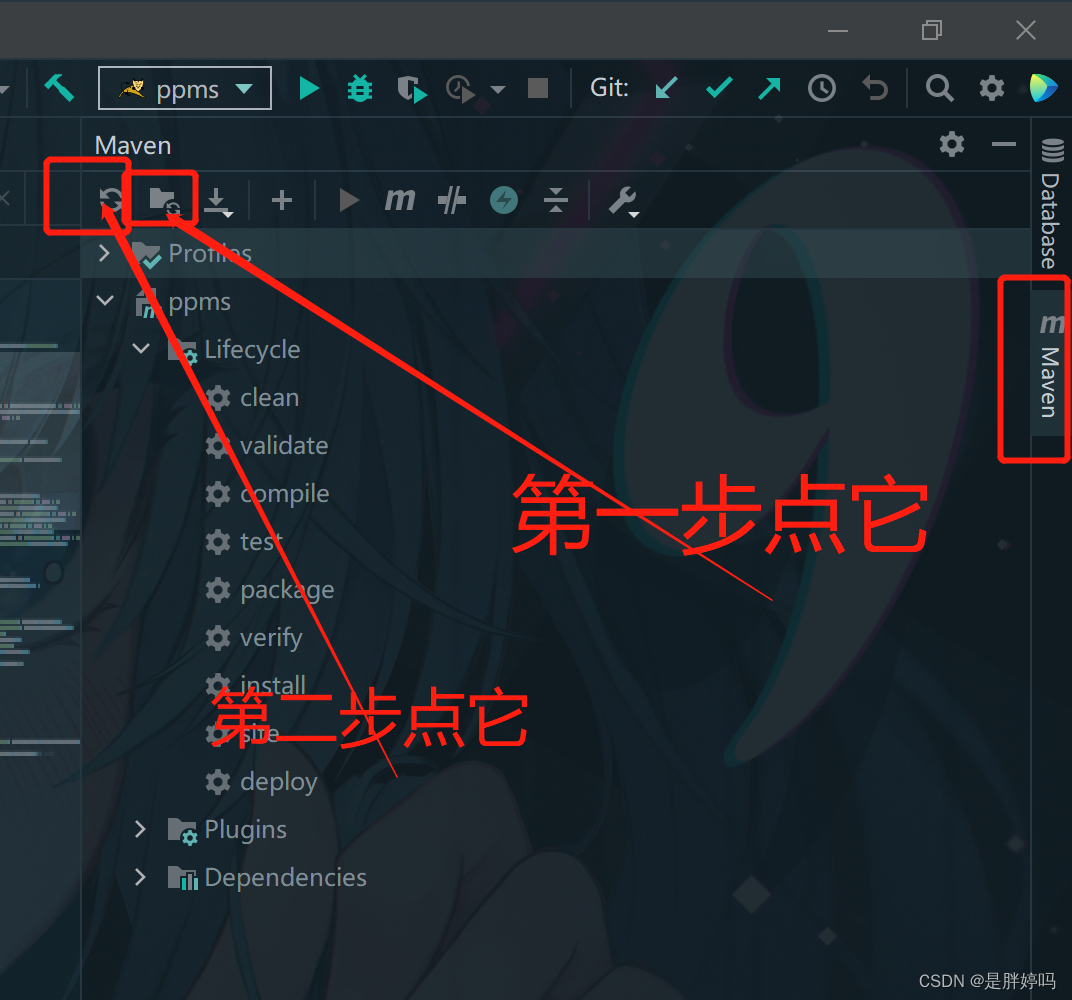Expand the Plugins tree node

140,829
